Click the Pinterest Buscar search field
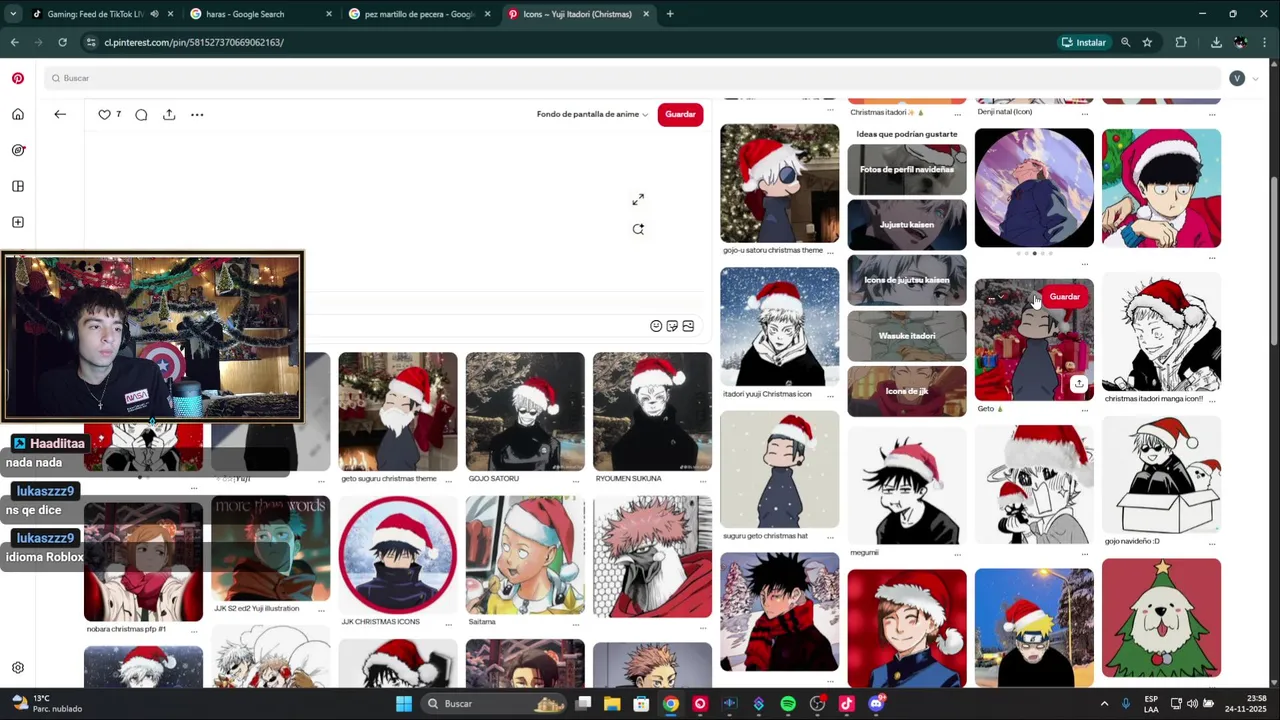Screen dimensions: 1280x720 coord(632,78)
